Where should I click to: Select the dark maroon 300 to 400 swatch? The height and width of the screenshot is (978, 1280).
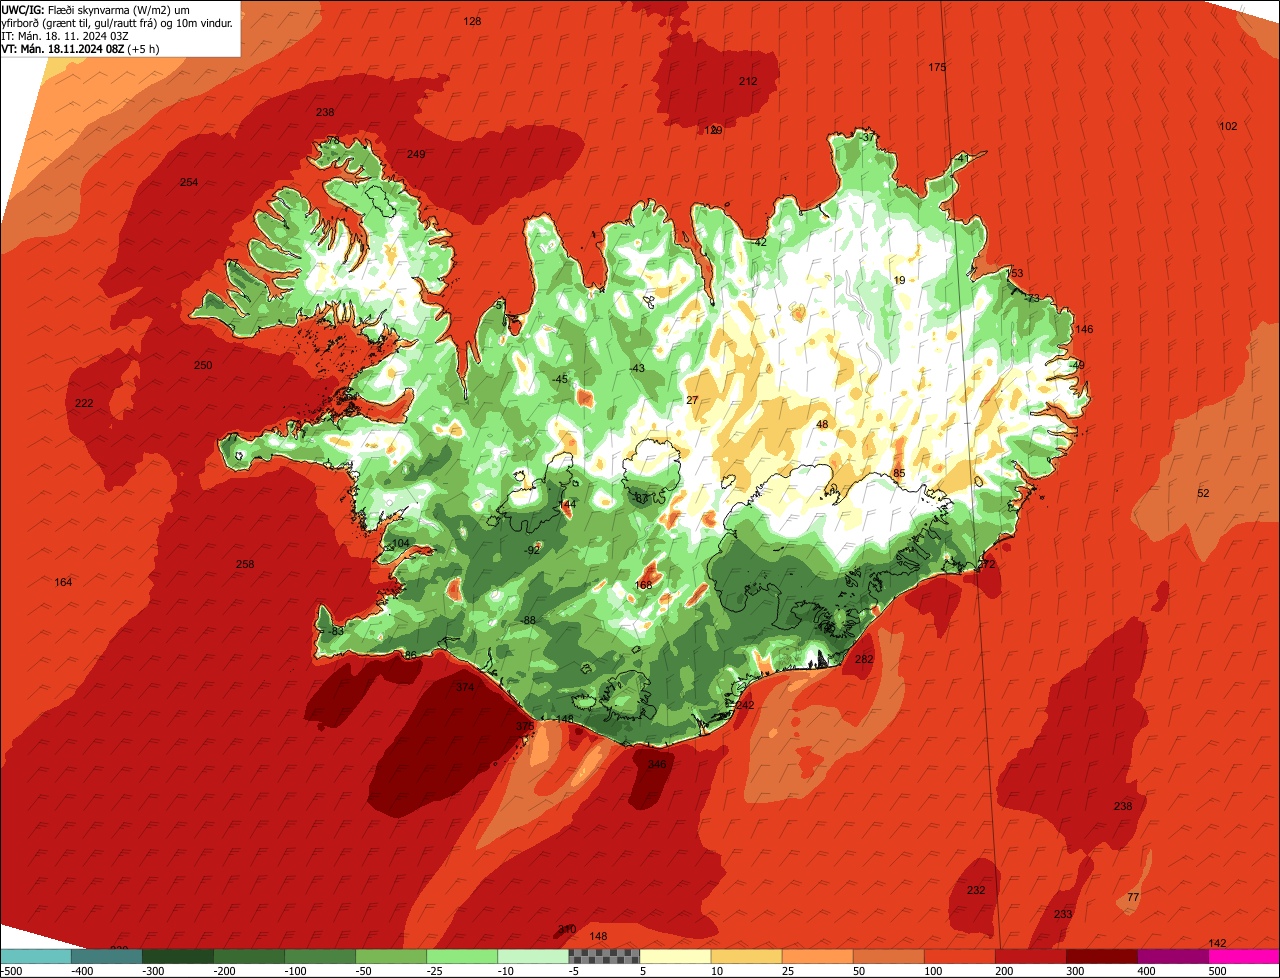point(1100,956)
